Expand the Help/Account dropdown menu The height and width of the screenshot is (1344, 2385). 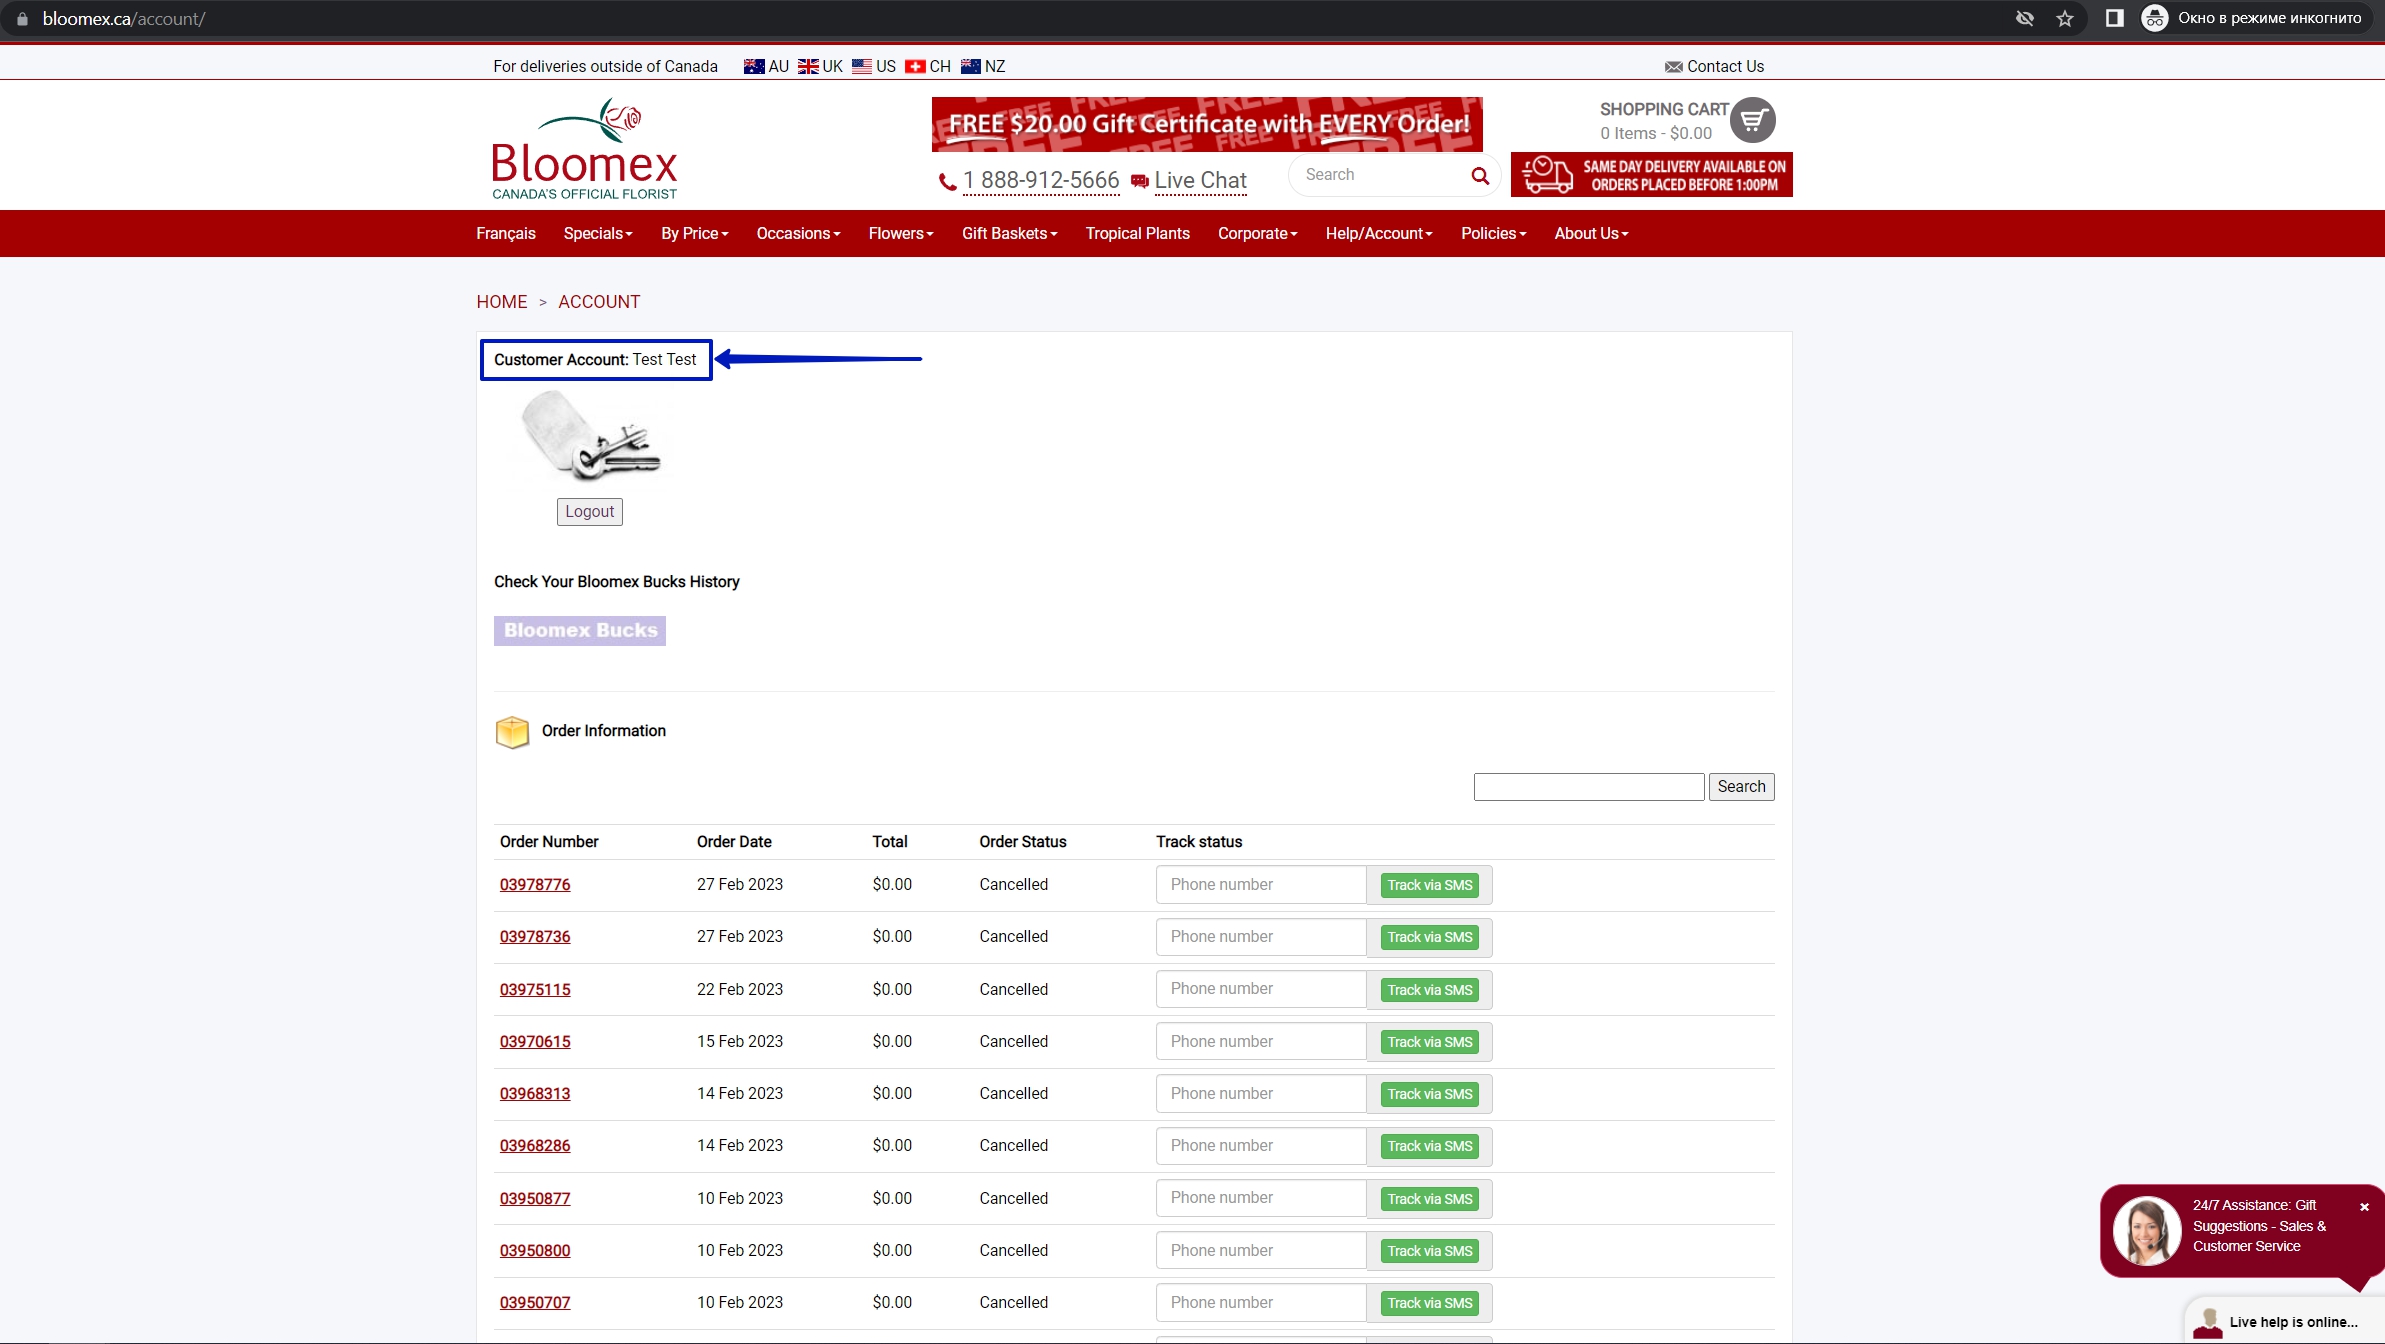1379,234
